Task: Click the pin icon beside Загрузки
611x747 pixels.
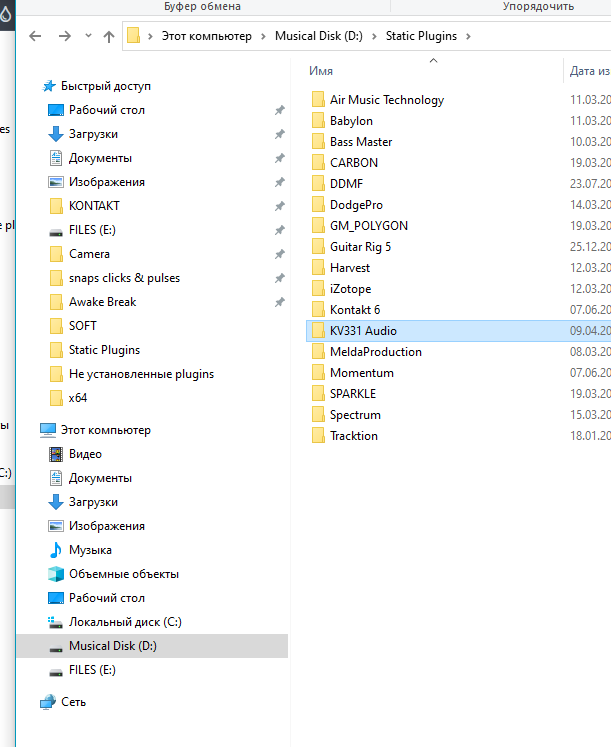Action: (280, 134)
